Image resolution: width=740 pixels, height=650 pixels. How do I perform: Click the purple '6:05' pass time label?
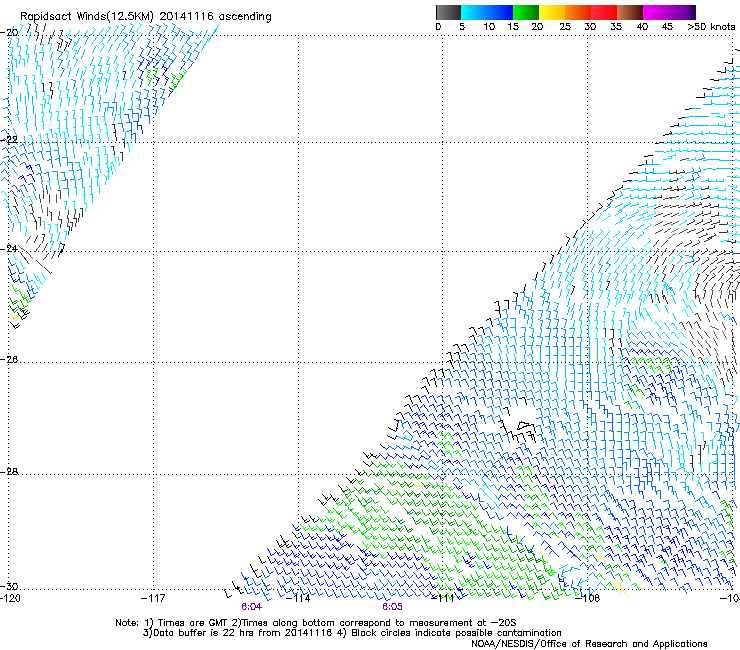392,607
